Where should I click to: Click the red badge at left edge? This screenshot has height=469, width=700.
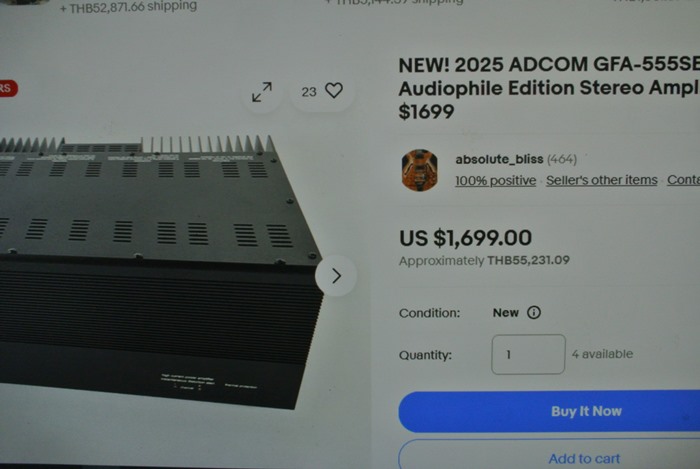[x=8, y=88]
